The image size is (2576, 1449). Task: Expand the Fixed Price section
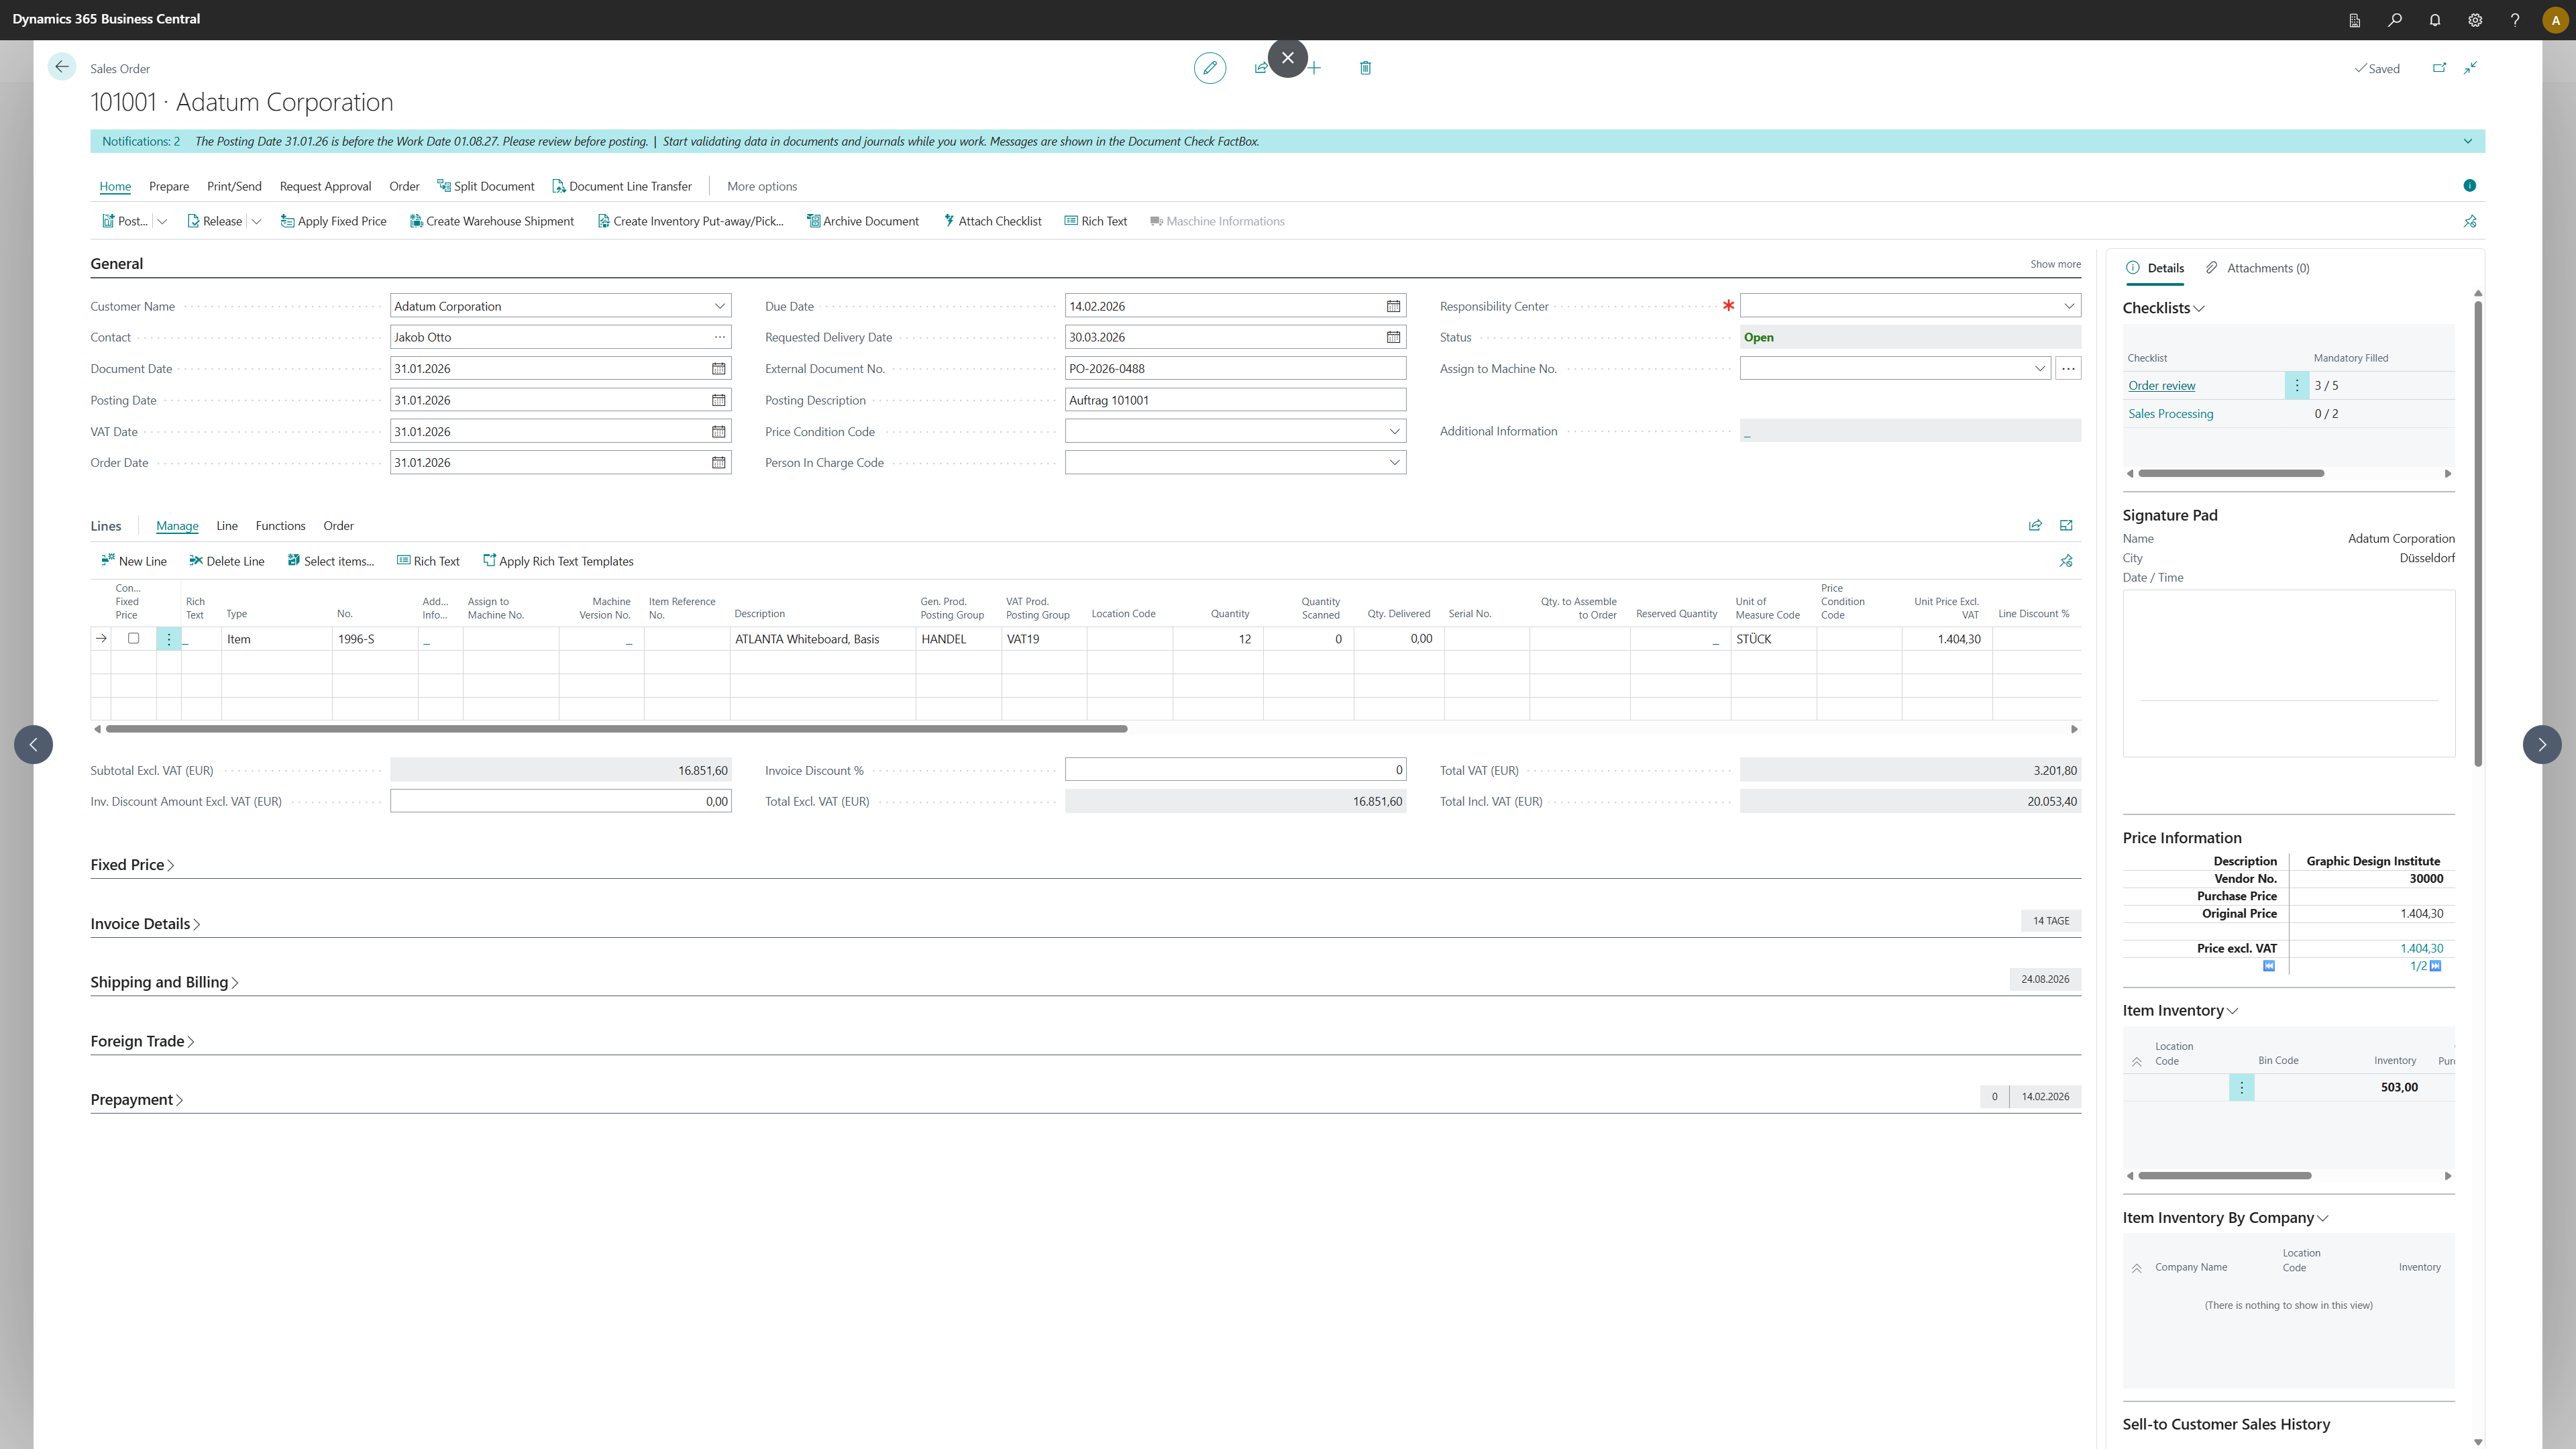click(x=132, y=865)
